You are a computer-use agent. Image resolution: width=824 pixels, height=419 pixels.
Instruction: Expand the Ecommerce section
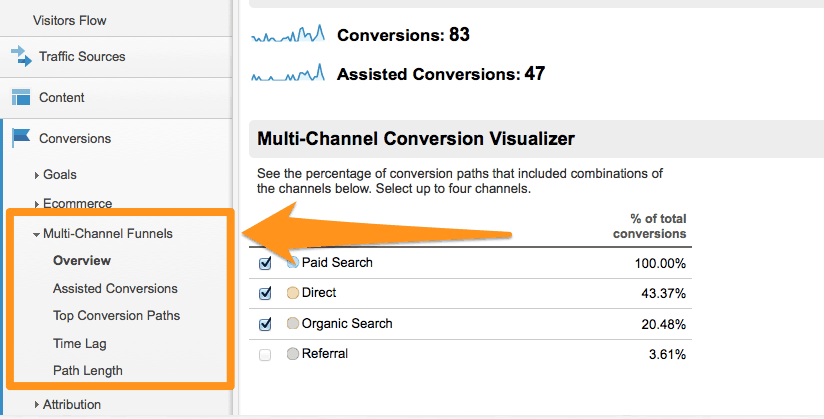point(73,203)
